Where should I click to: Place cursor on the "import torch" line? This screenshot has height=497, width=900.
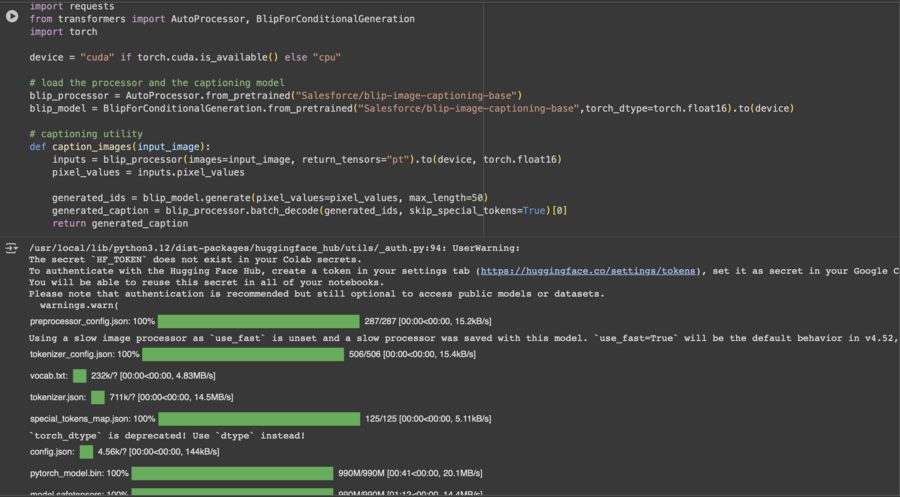tap(63, 31)
